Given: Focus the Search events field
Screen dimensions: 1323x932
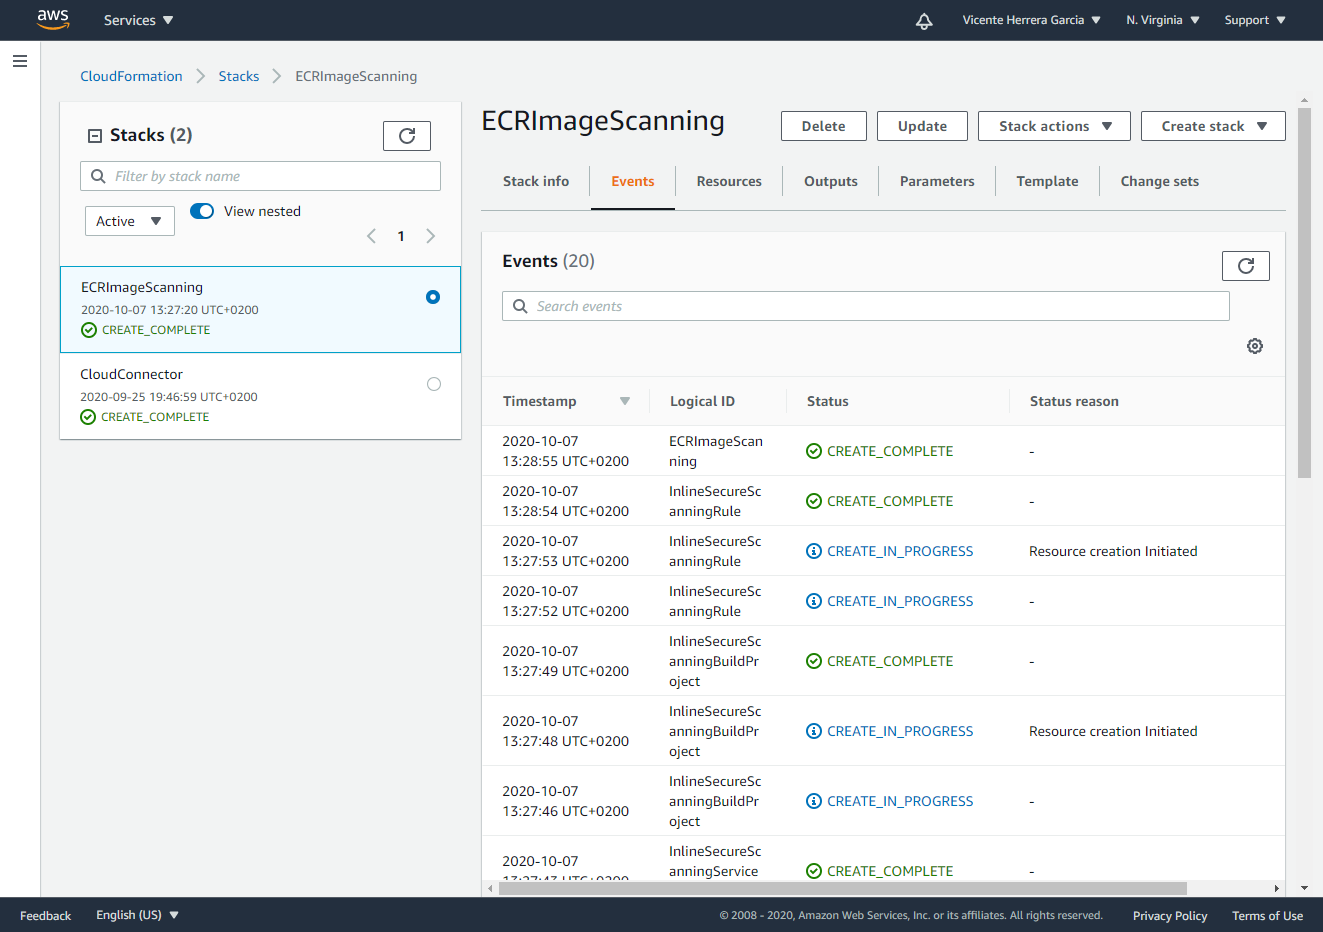Looking at the screenshot, I should (x=866, y=306).
